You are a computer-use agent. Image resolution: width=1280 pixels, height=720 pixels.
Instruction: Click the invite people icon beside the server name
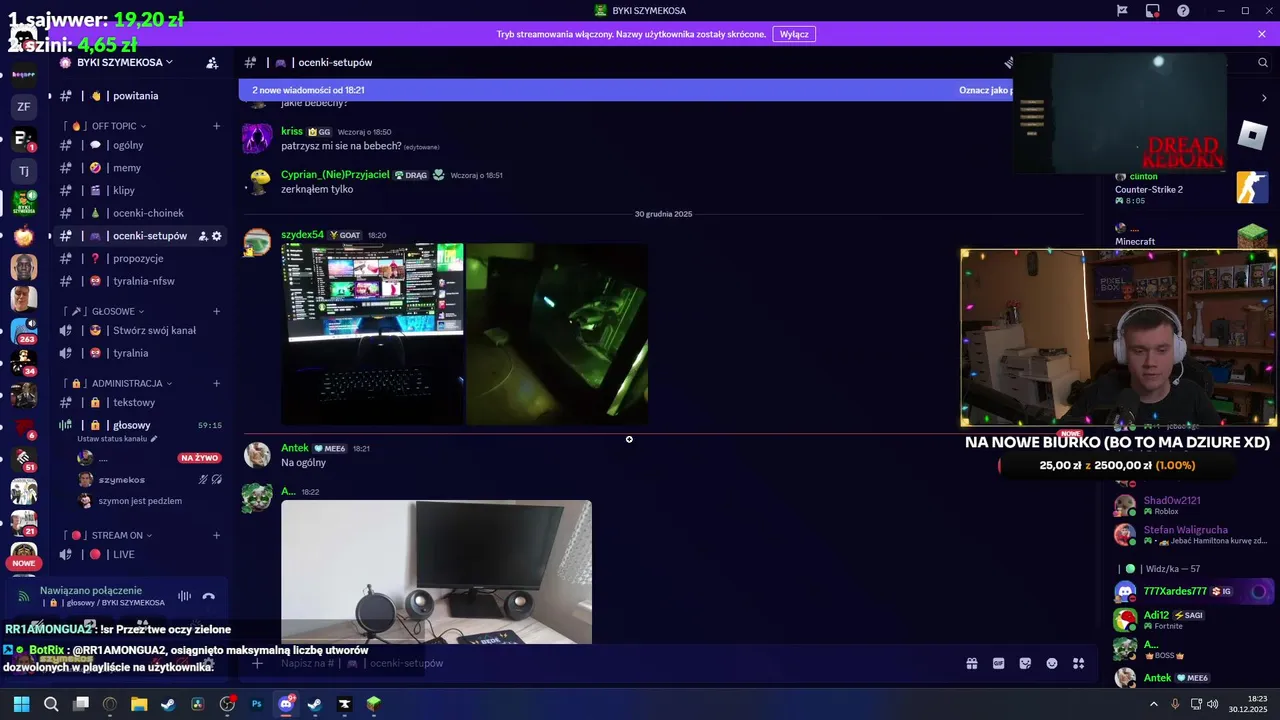pyautogui.click(x=212, y=62)
